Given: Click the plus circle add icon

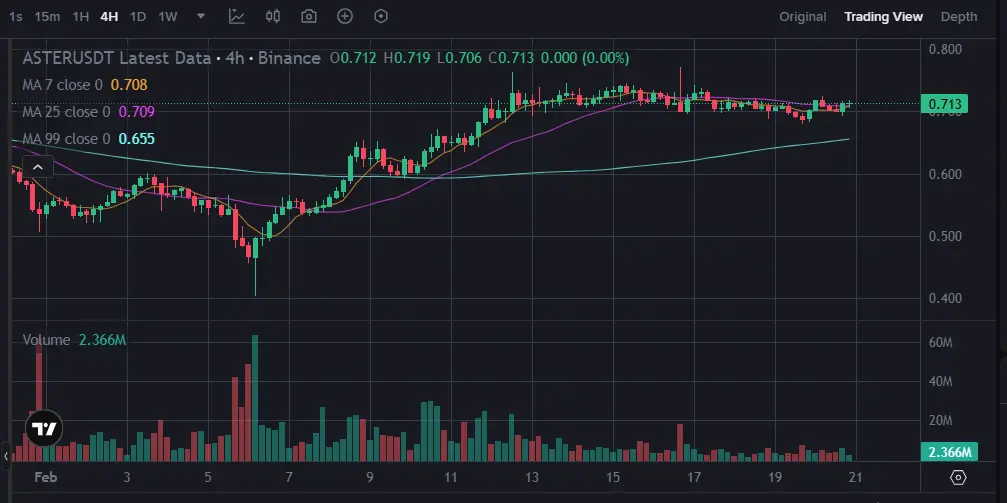Looking at the screenshot, I should click(x=345, y=17).
